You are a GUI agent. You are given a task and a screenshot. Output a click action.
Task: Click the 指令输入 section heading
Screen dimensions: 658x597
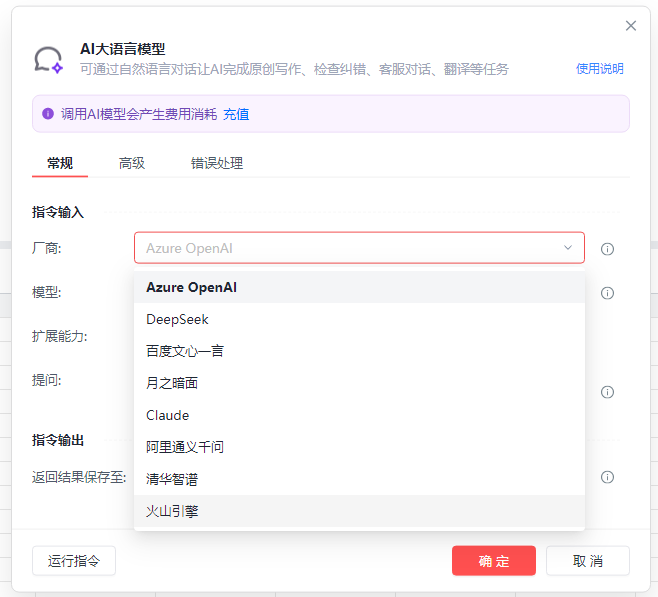pyautogui.click(x=58, y=212)
